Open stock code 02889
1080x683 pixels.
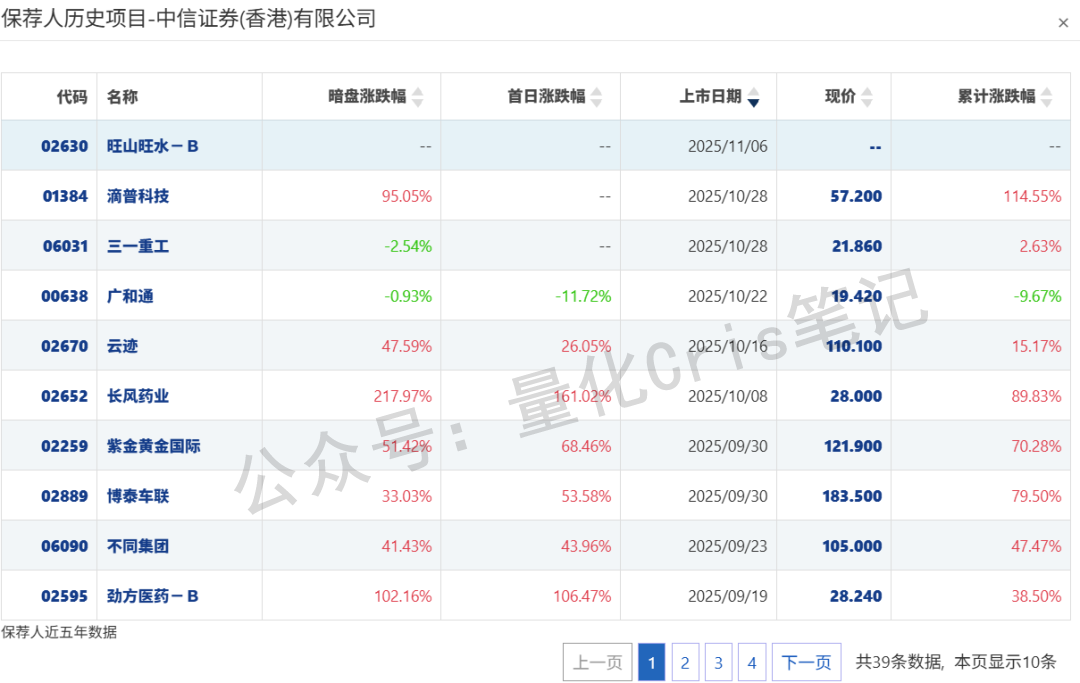pos(65,496)
